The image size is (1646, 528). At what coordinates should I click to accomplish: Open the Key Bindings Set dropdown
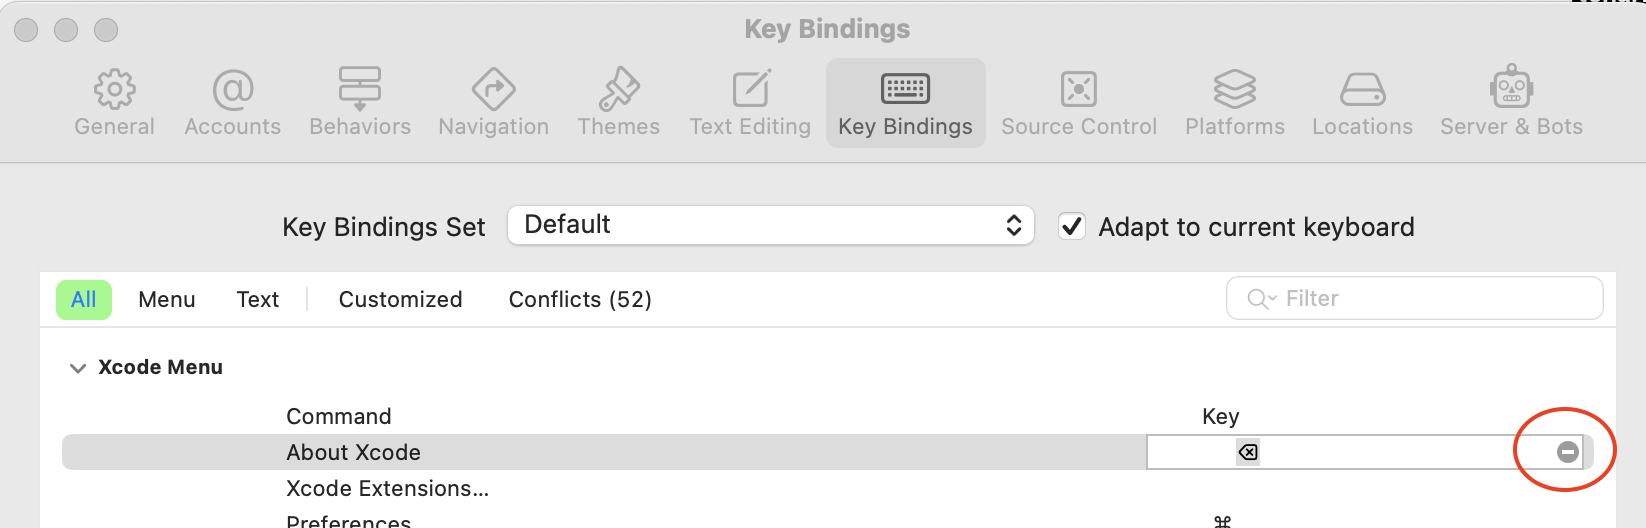tap(770, 225)
